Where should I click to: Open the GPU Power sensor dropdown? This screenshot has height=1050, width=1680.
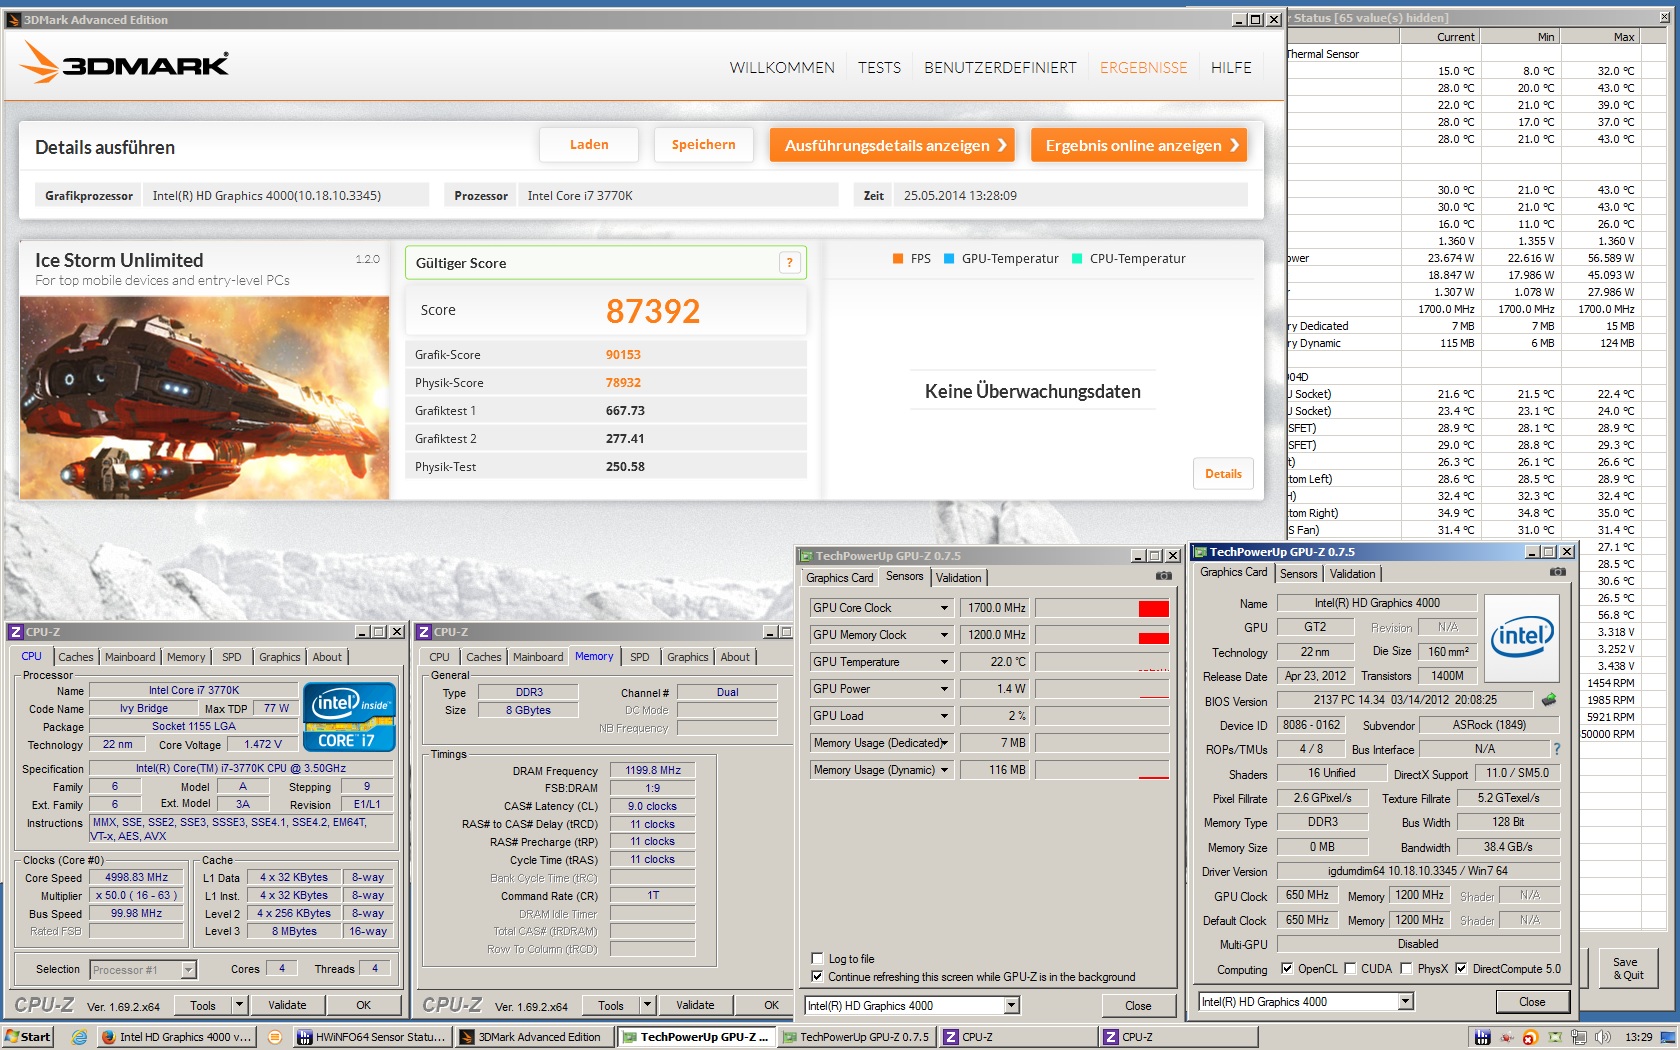pyautogui.click(x=944, y=689)
